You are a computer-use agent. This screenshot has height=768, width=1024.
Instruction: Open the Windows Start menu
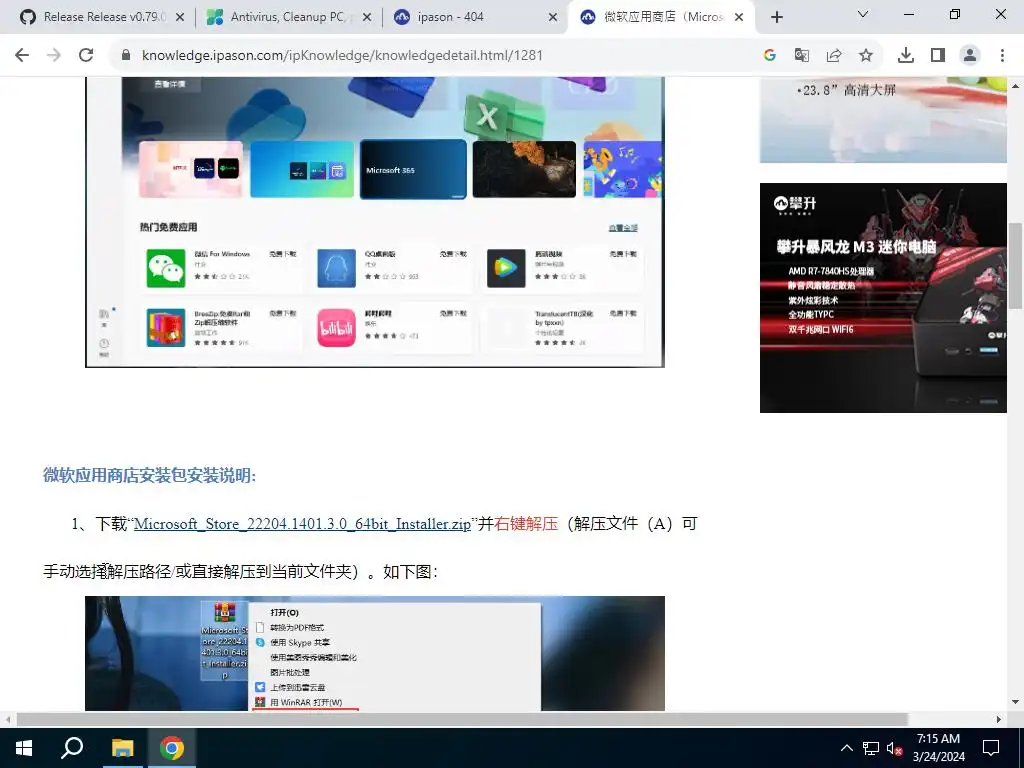coord(24,748)
